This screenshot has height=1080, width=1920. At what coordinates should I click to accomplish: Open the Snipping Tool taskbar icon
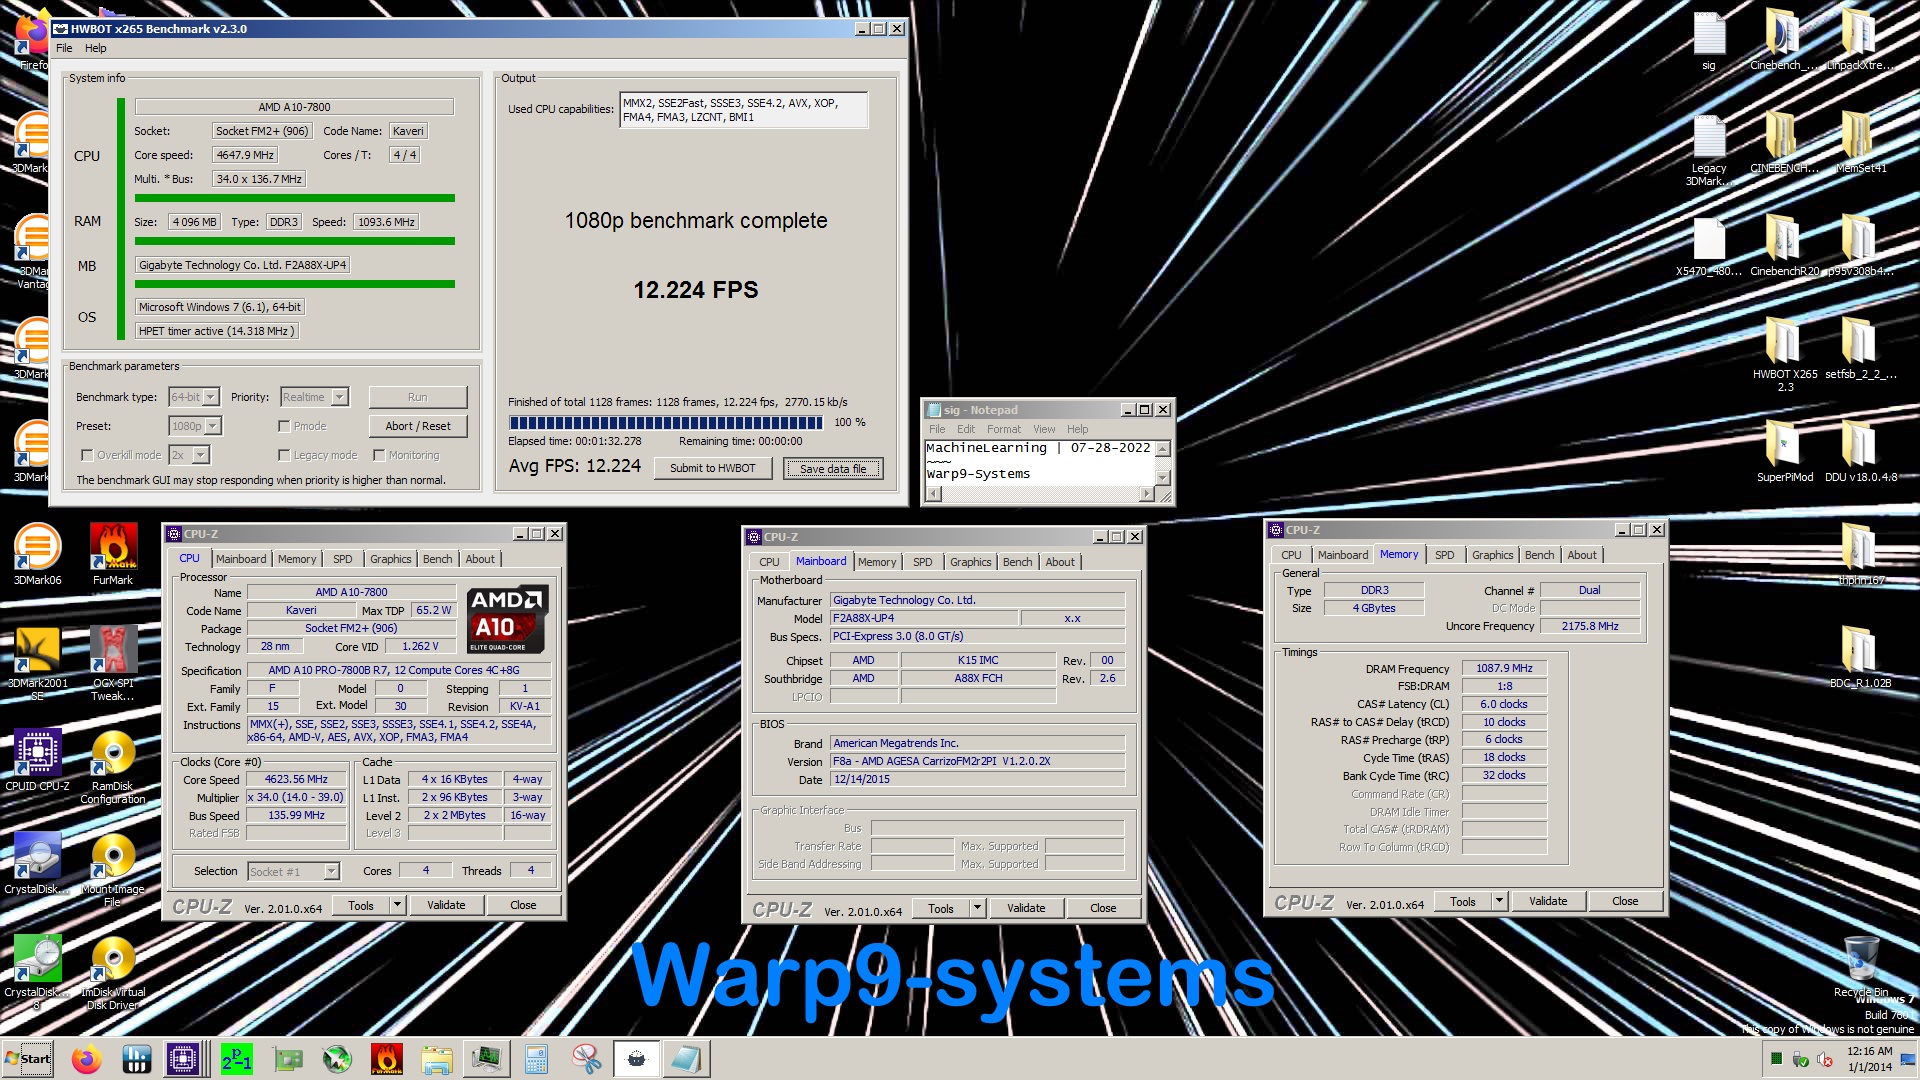586,1059
